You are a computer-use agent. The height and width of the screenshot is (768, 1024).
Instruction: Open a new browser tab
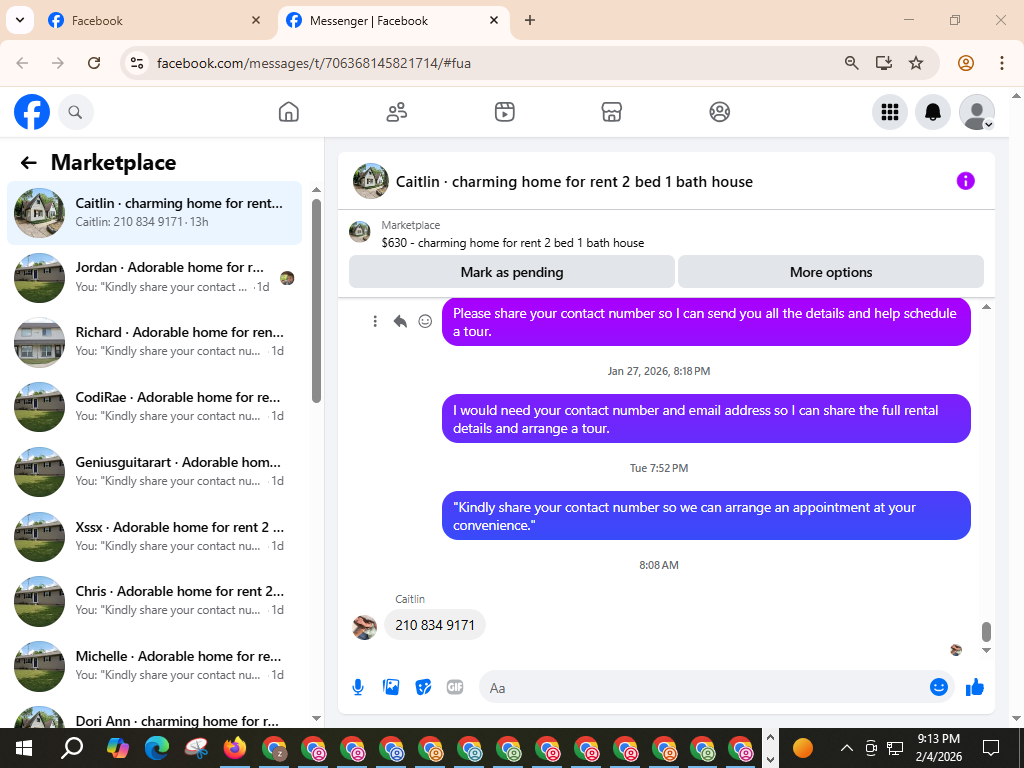(530, 20)
